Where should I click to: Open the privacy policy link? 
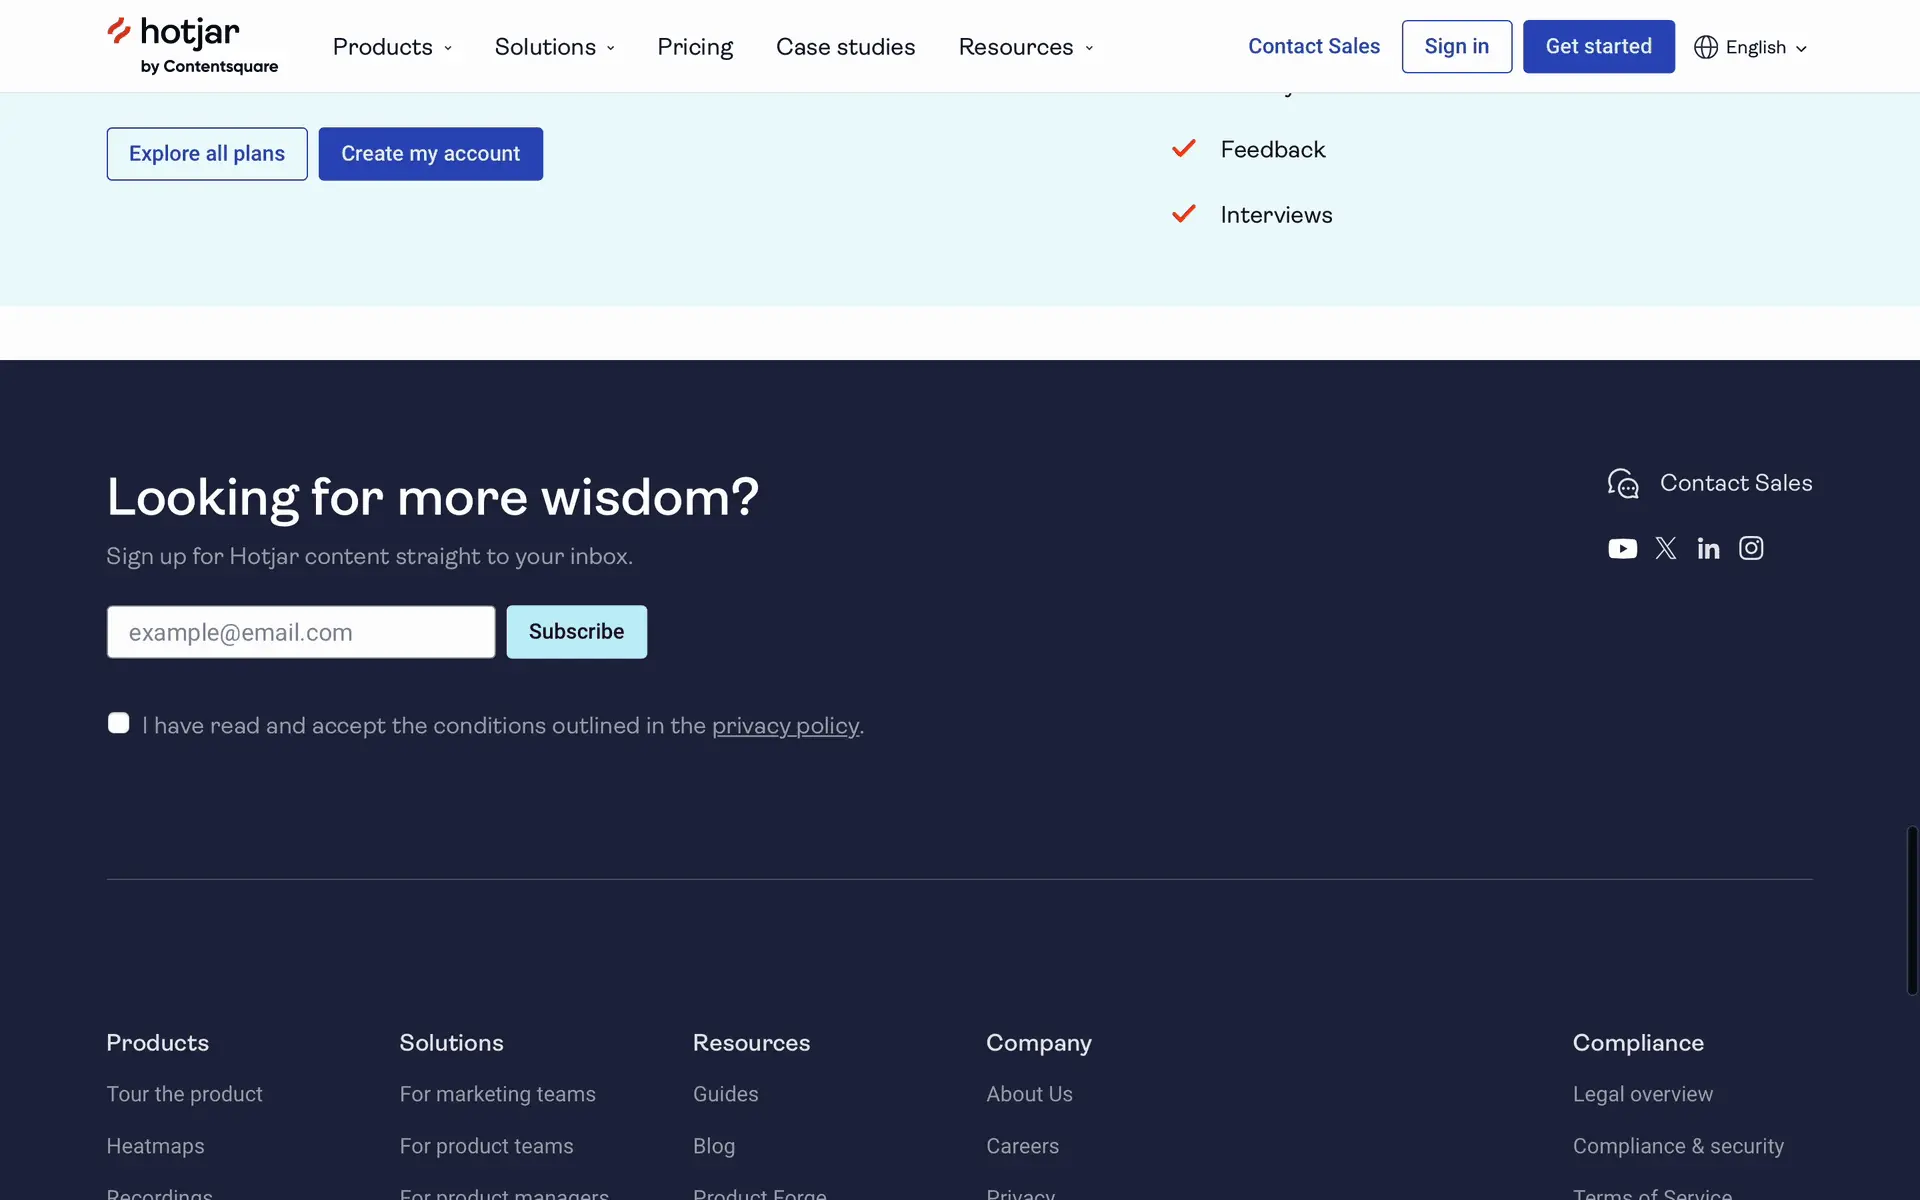pyautogui.click(x=785, y=726)
